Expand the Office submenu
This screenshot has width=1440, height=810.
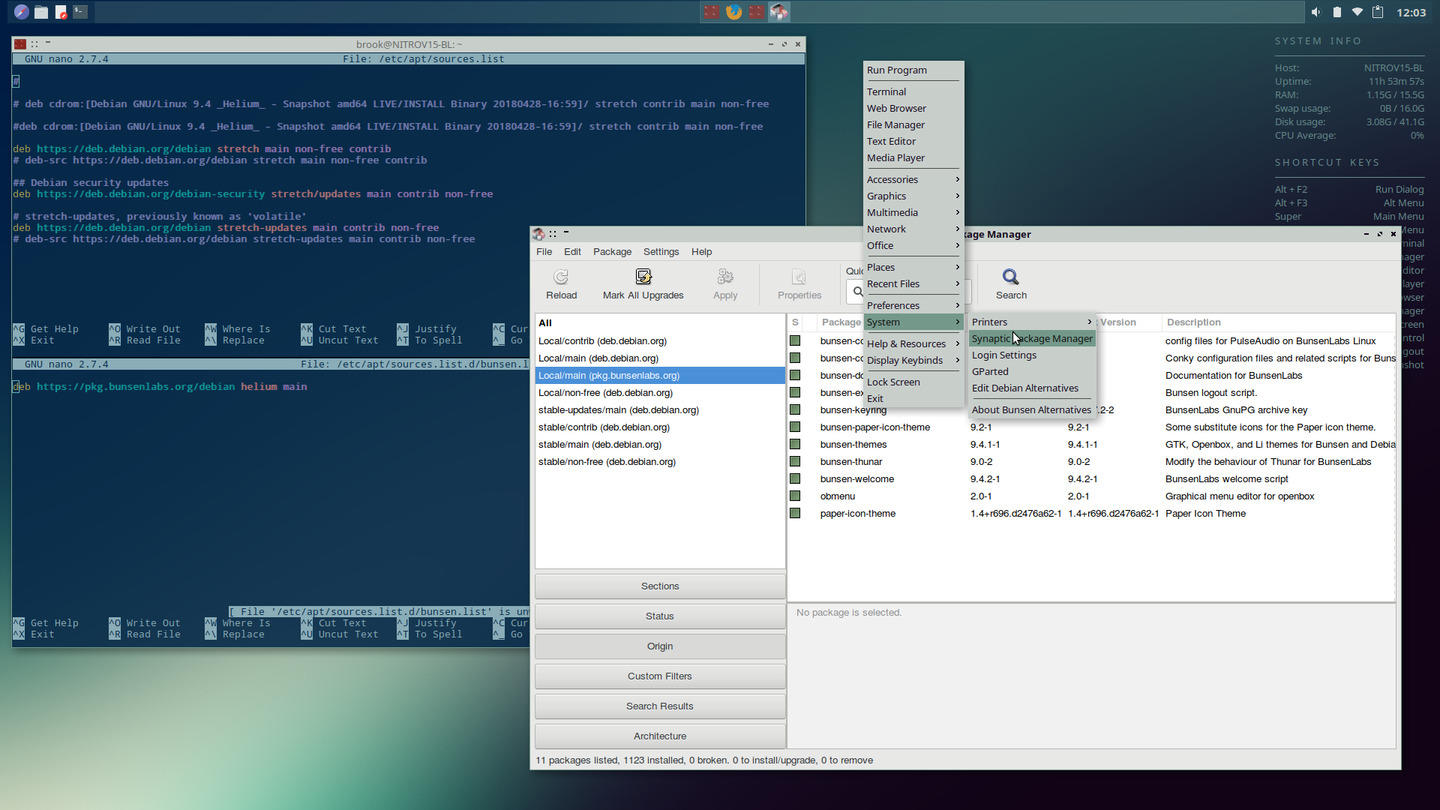tap(913, 245)
